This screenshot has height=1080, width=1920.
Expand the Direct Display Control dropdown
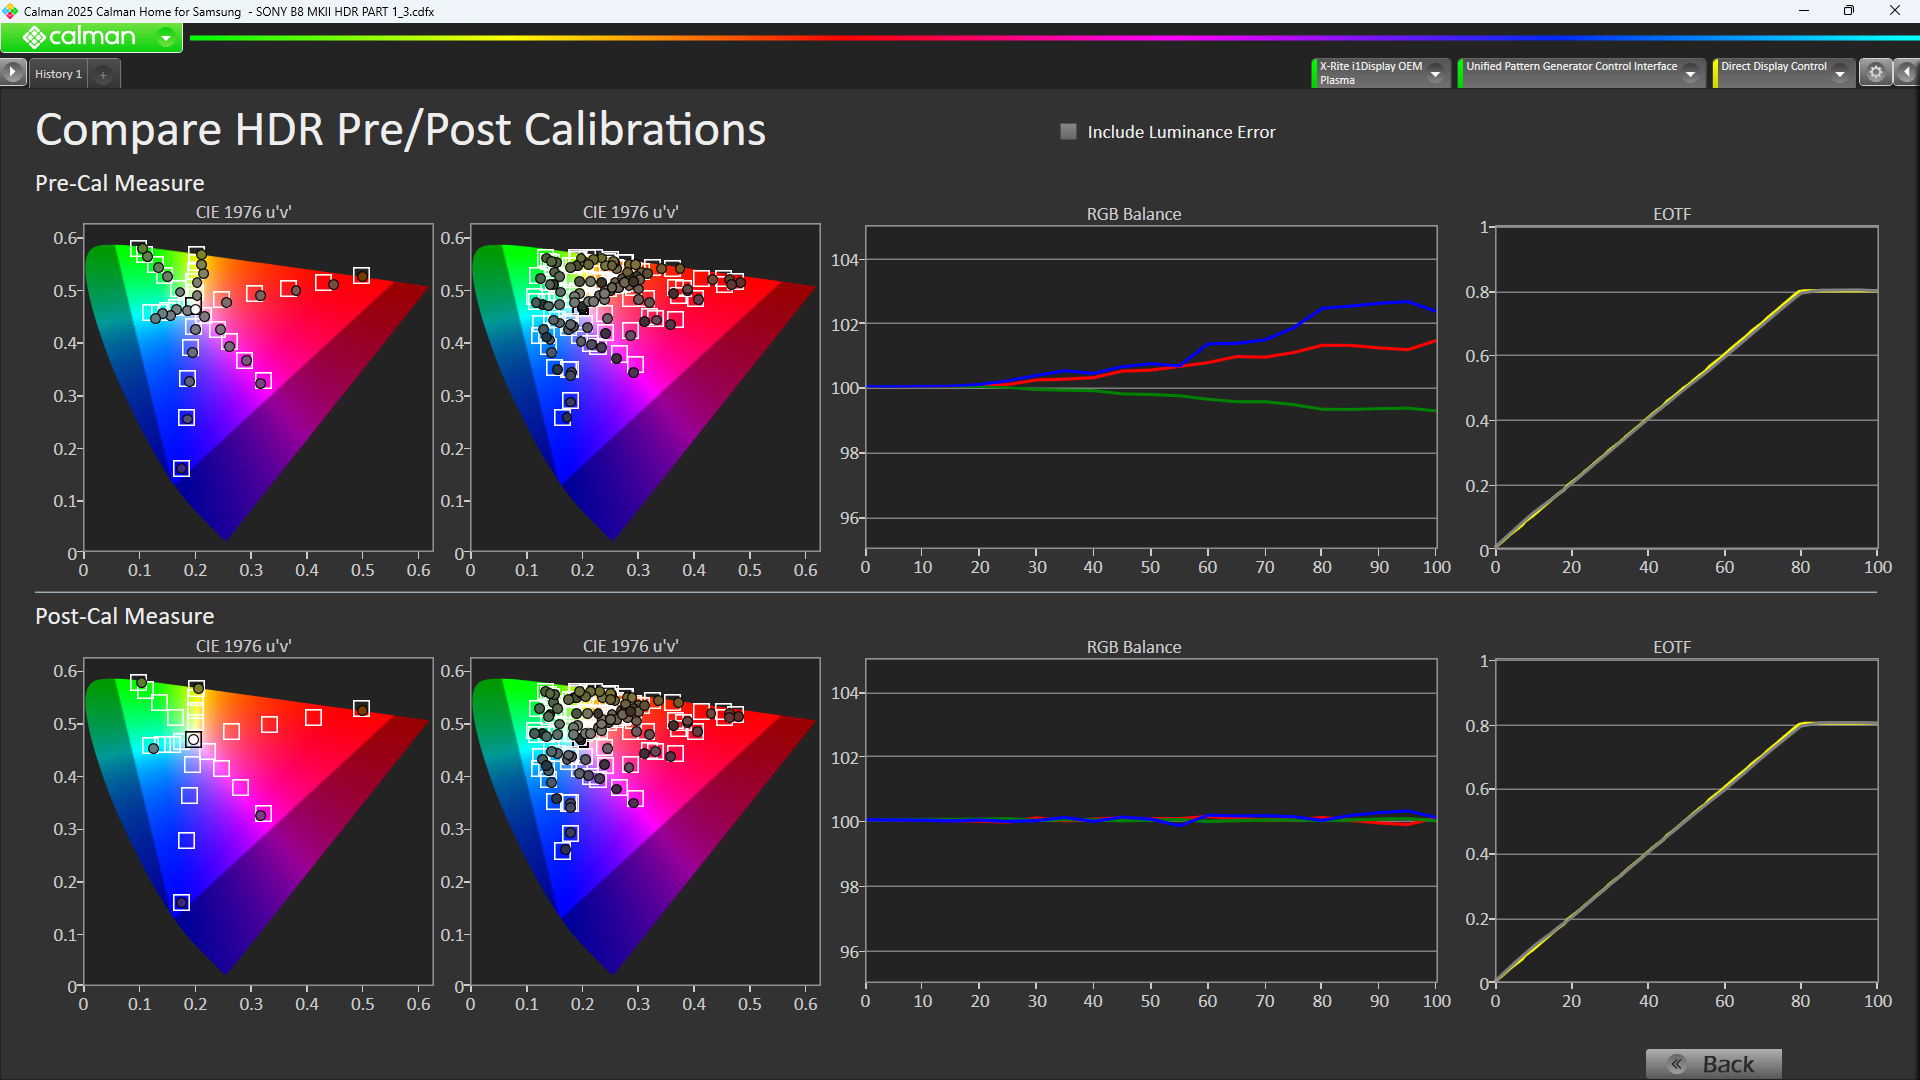1840,73
